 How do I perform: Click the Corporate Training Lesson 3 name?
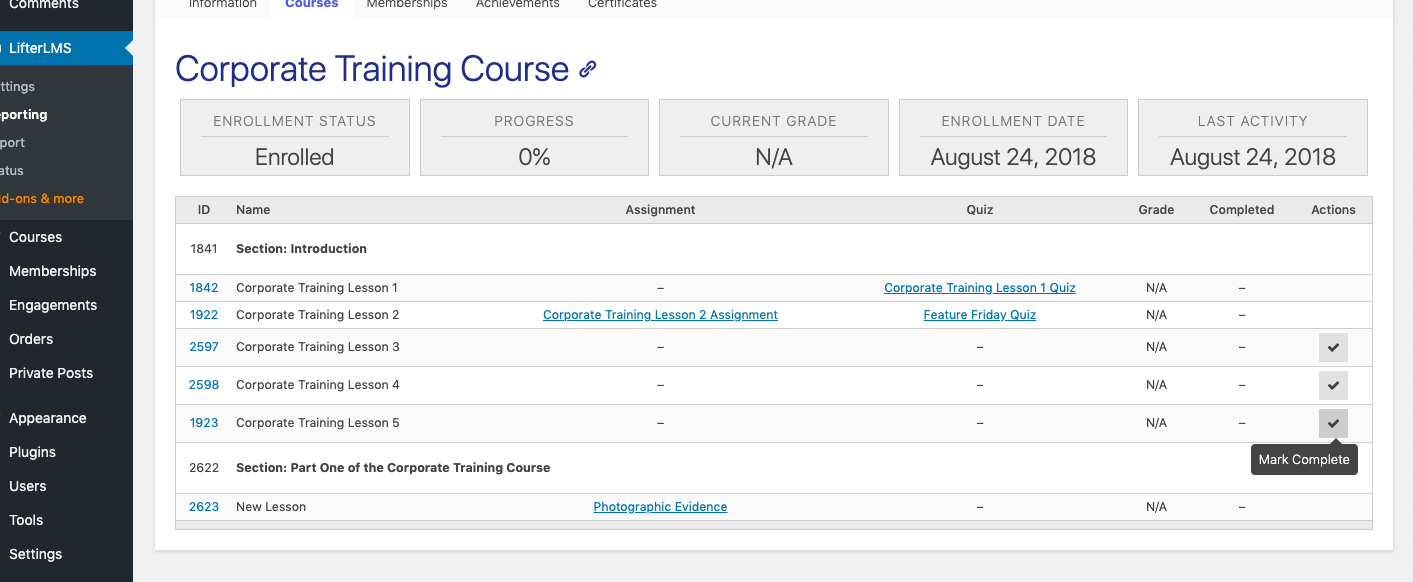tap(318, 347)
